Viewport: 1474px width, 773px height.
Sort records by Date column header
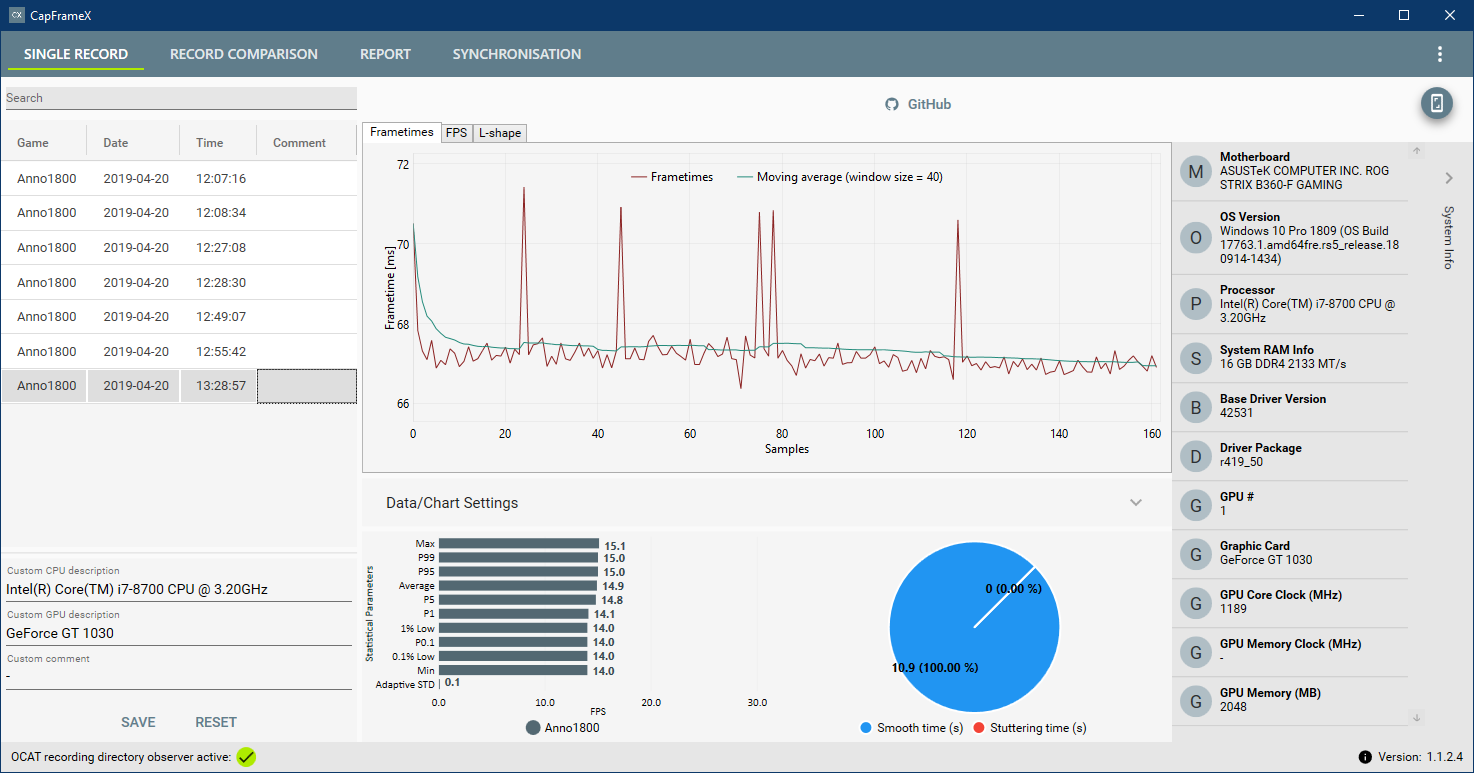116,143
